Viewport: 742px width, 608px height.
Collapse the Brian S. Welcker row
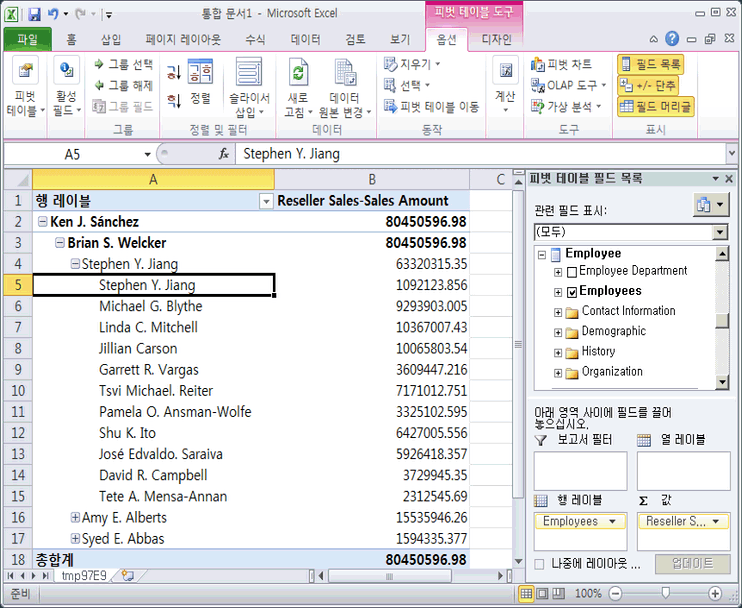pos(60,243)
